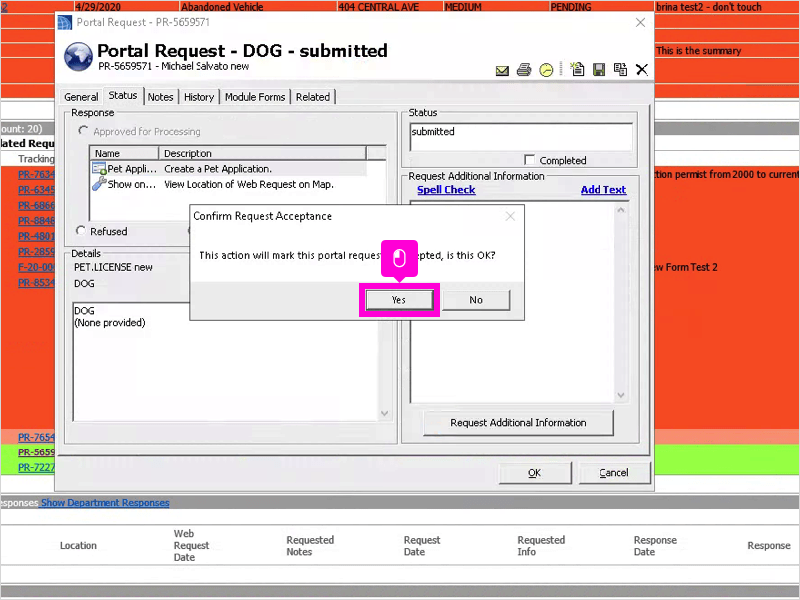
Task: Click the additional info scrollbar down arrow
Action: [621, 395]
